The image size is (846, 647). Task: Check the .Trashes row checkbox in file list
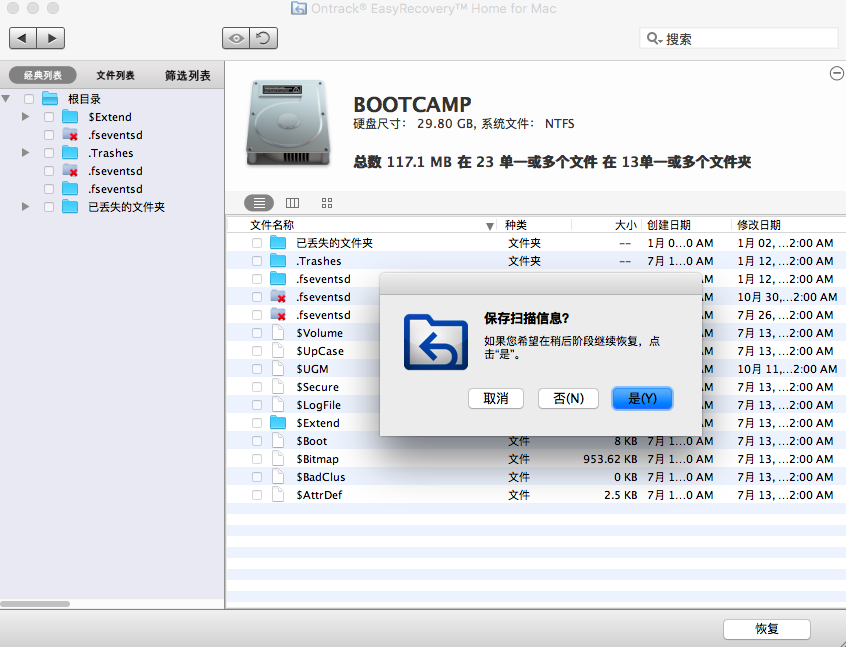coord(258,261)
